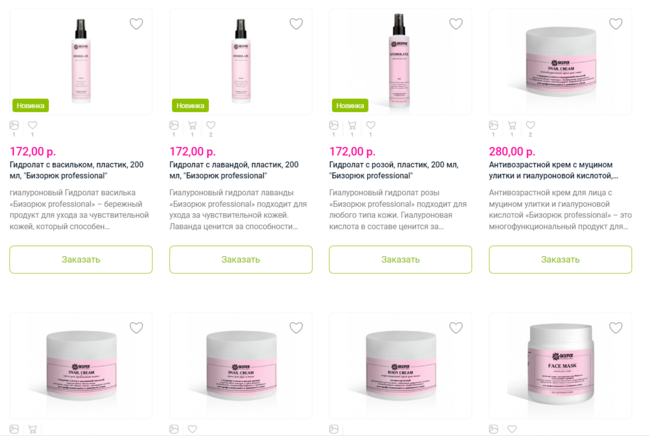This screenshot has width=650, height=436.
Task: Favorite the rose hydrolat with heart icon
Action: [456, 24]
